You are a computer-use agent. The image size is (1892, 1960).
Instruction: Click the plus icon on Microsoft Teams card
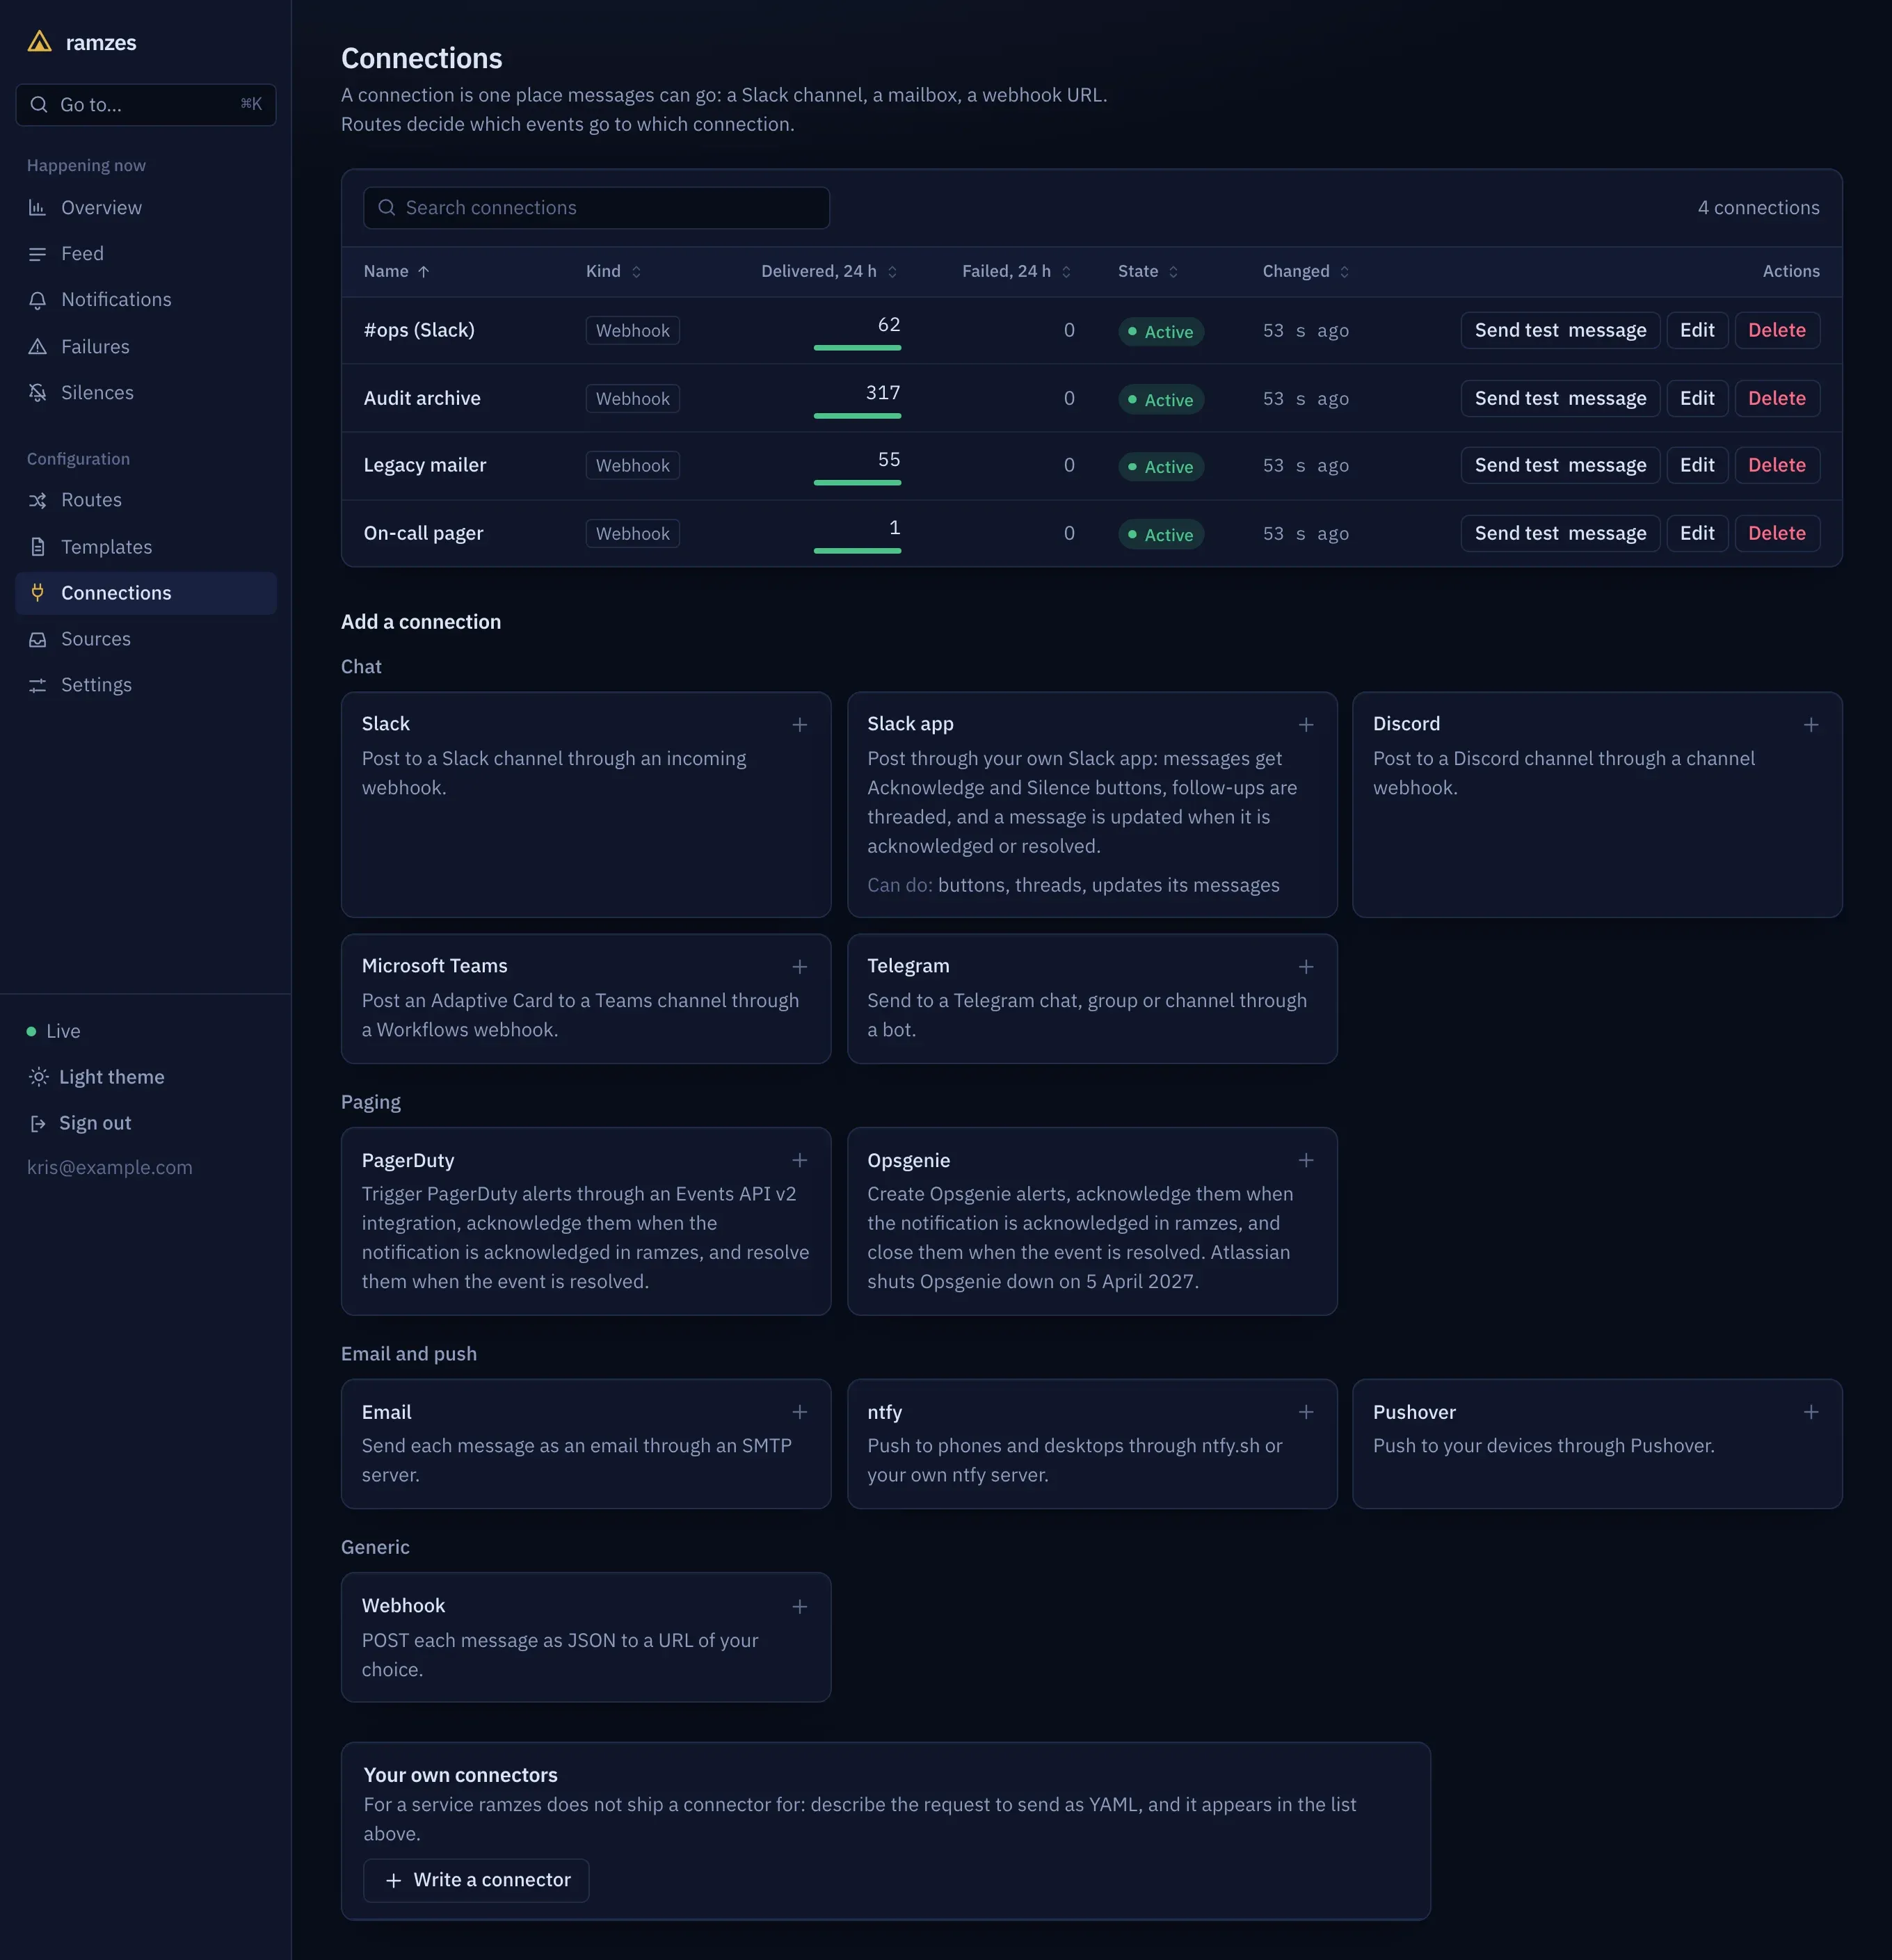click(x=799, y=966)
